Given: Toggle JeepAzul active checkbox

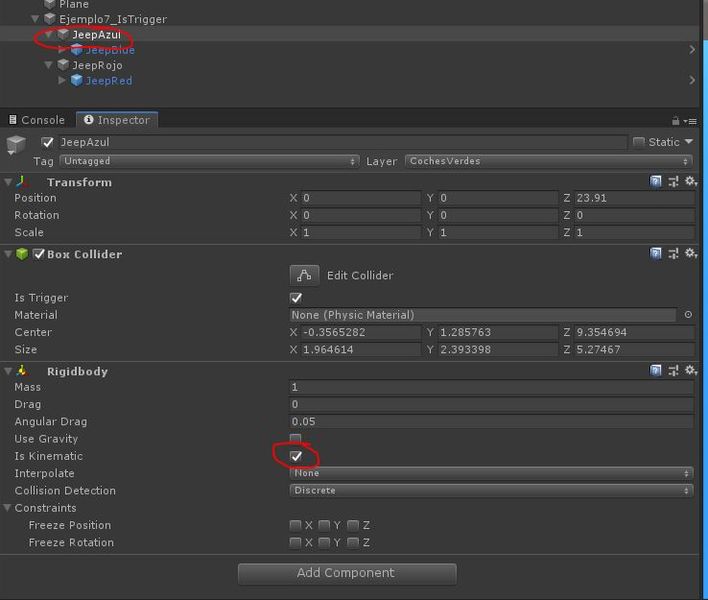Looking at the screenshot, I should coord(47,142).
